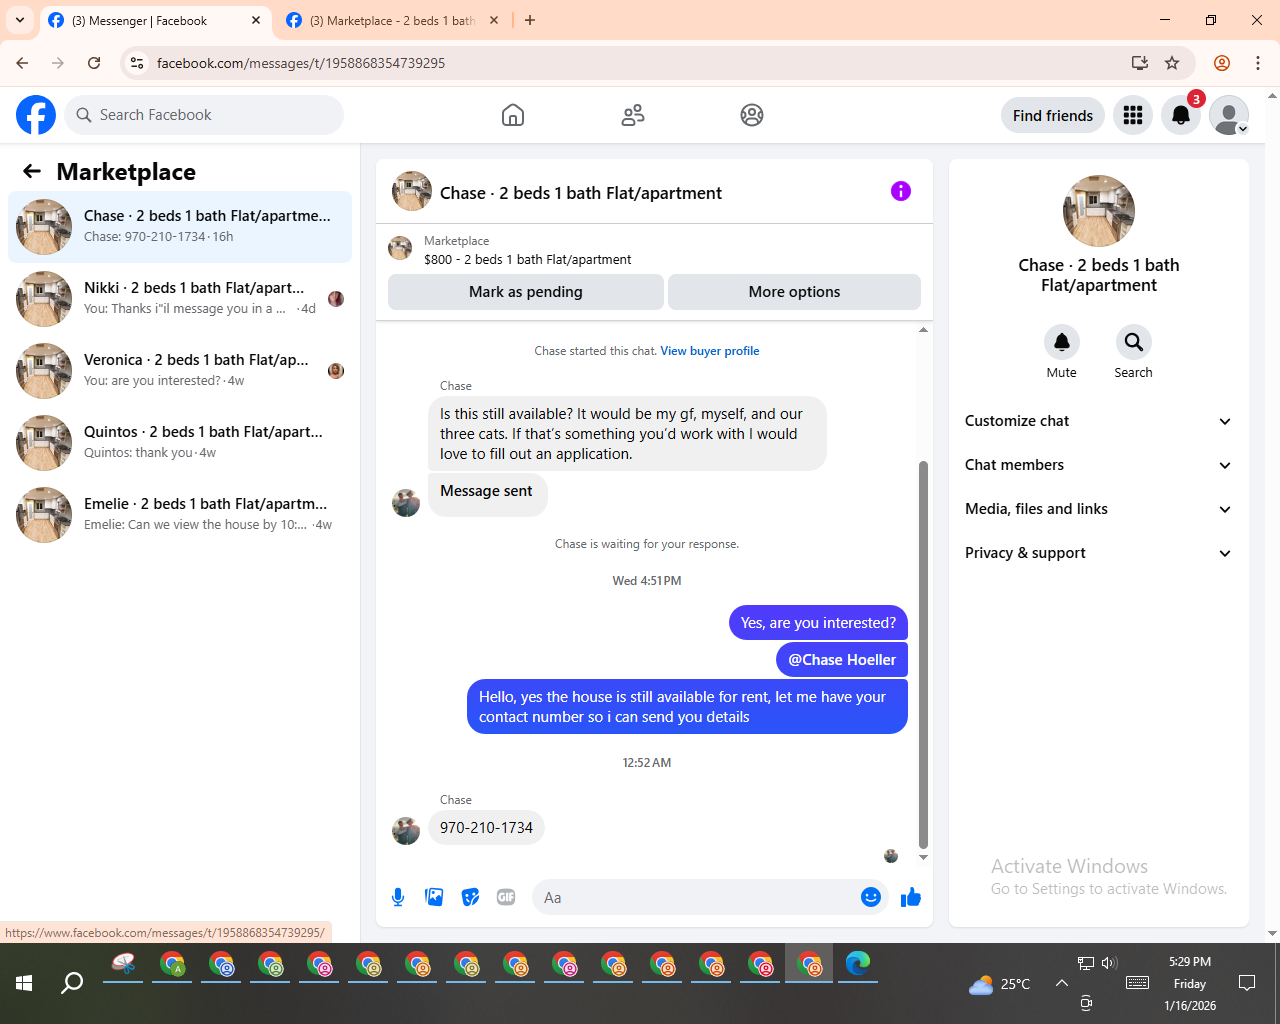Click 'Yes, are you interested?' message
The height and width of the screenshot is (1024, 1280).
[818, 623]
